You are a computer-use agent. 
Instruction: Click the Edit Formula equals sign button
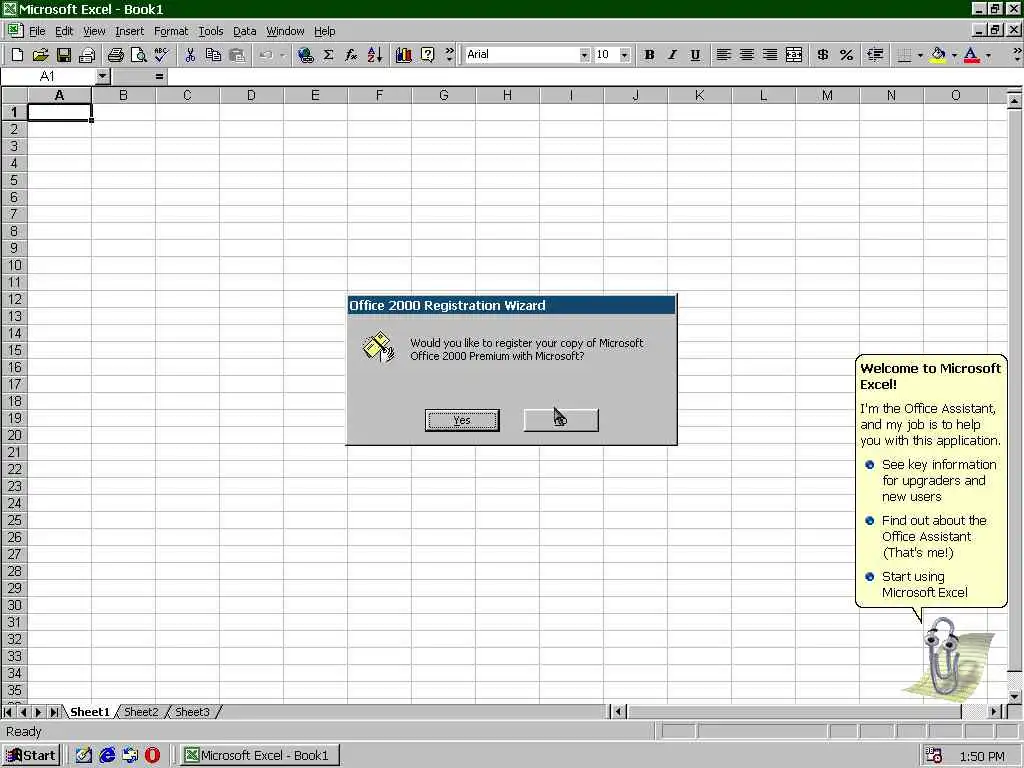point(159,77)
